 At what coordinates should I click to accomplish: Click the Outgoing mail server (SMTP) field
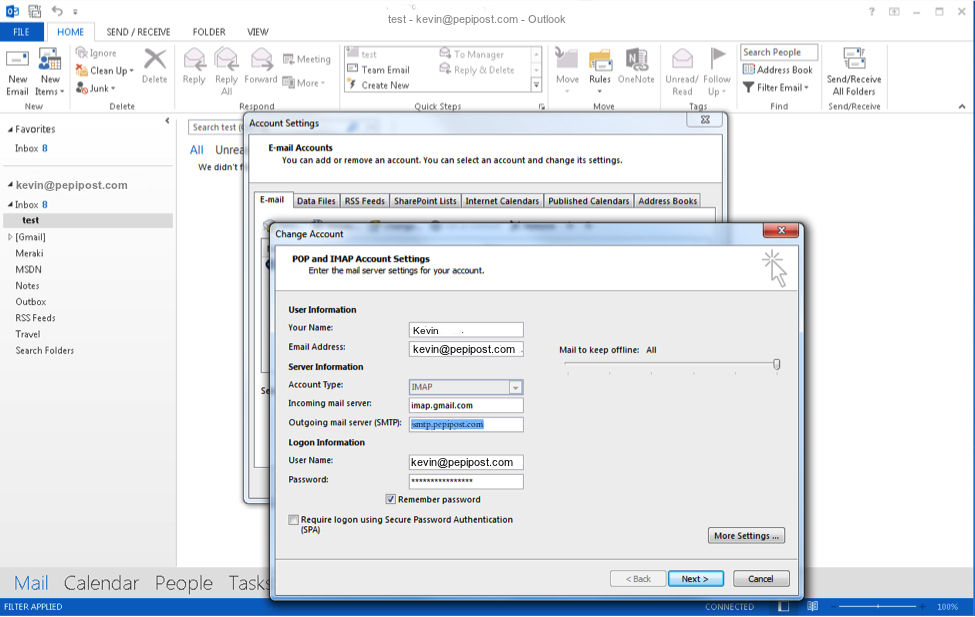(x=466, y=425)
